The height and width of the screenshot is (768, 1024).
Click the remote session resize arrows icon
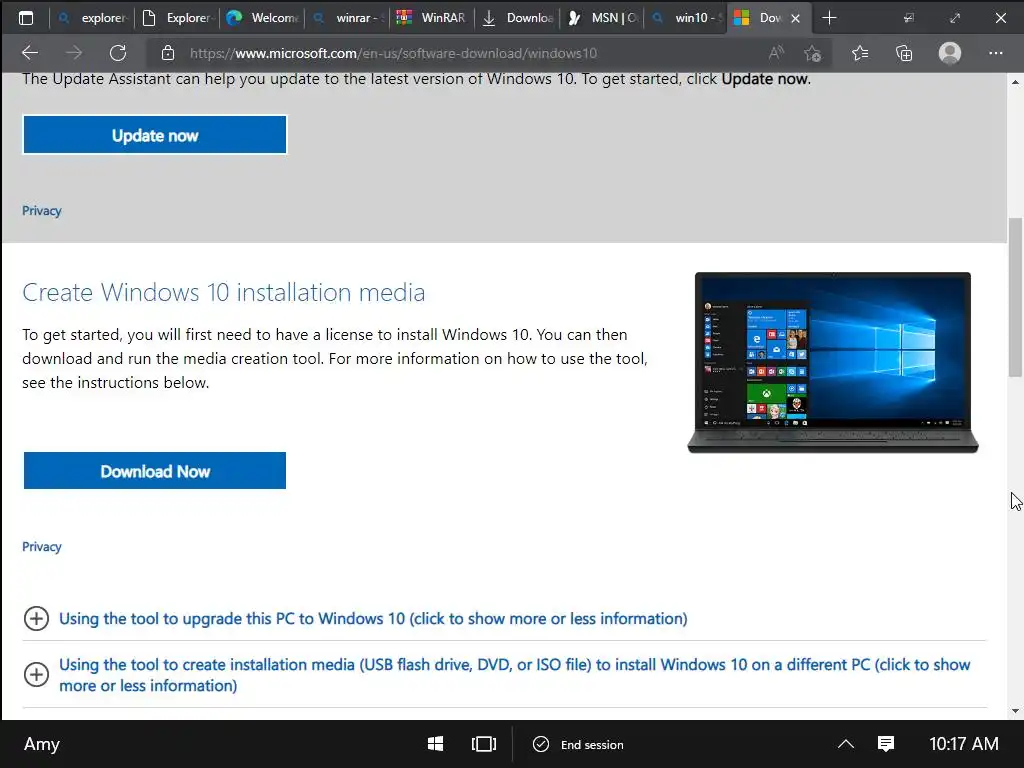coord(955,18)
